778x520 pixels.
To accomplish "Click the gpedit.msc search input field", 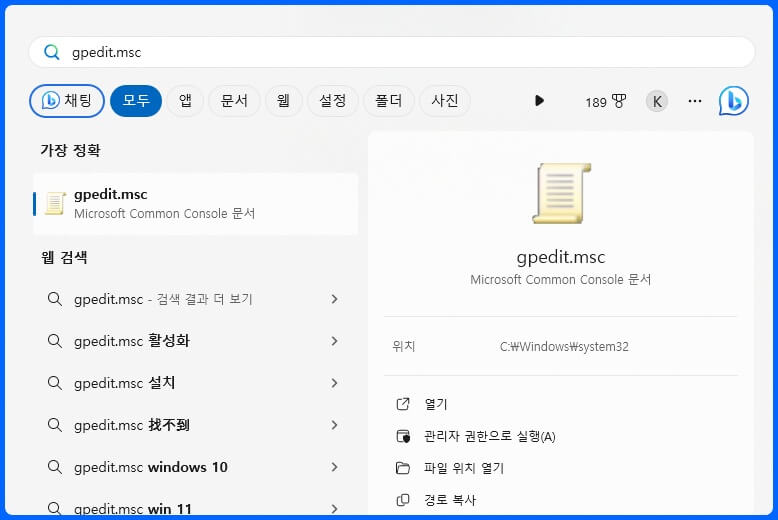I will pos(392,52).
